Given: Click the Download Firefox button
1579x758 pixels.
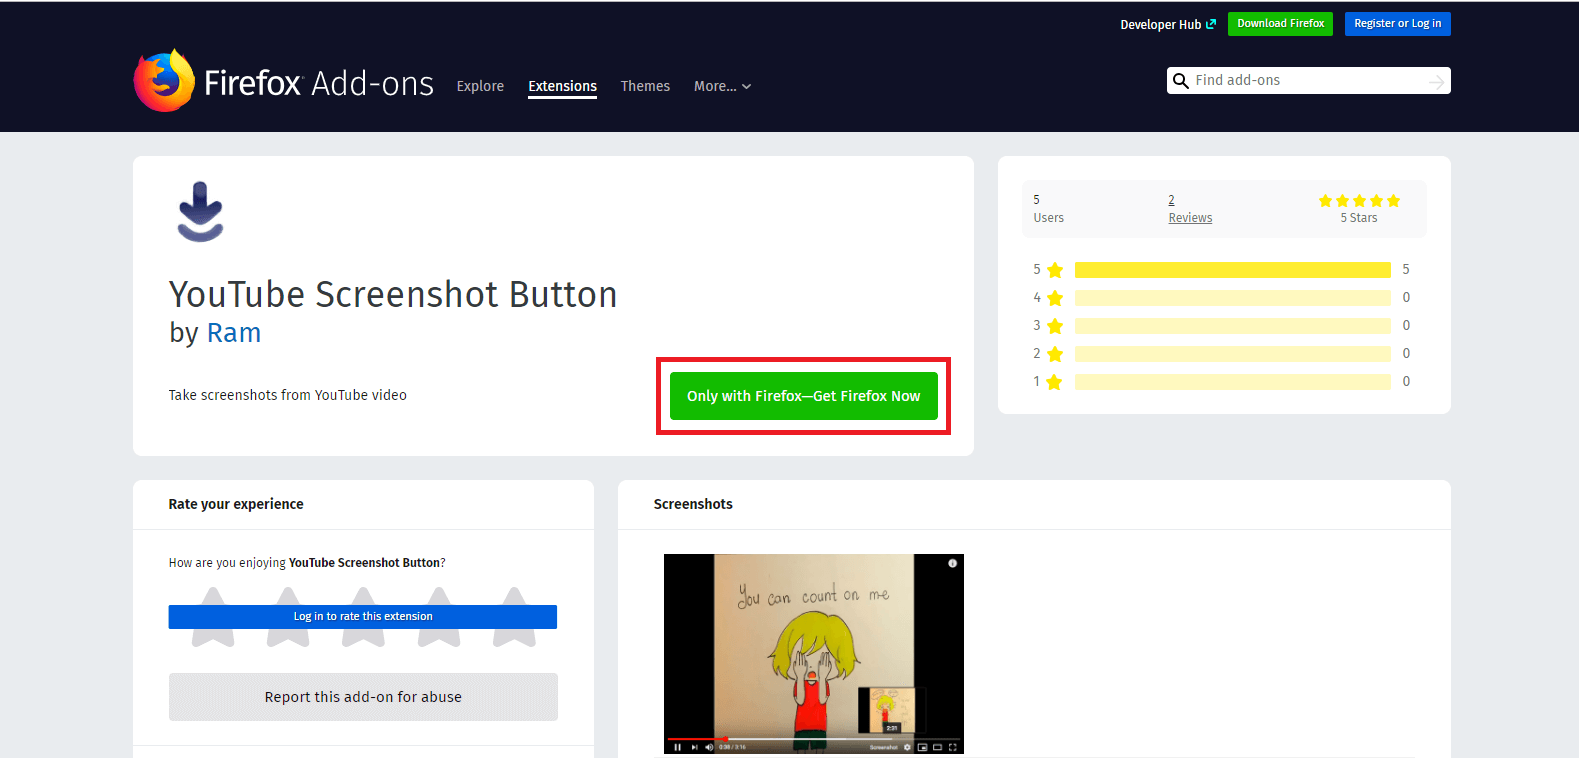Looking at the screenshot, I should [1280, 23].
